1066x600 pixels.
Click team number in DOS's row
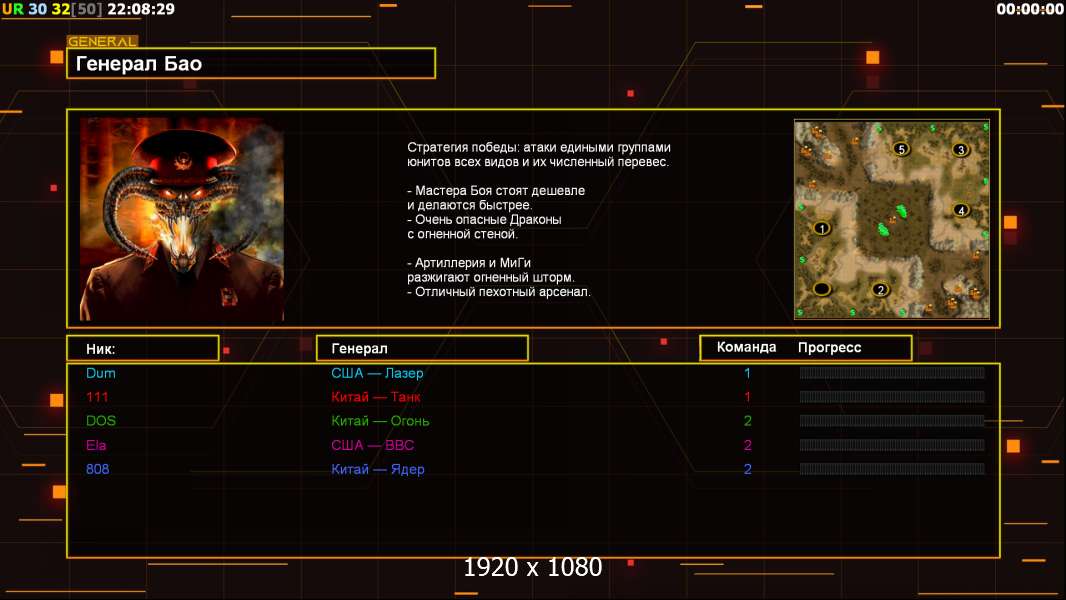(747, 421)
